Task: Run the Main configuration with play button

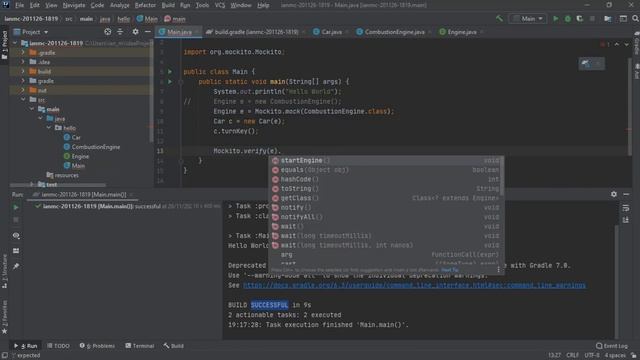Action: (x=555, y=19)
